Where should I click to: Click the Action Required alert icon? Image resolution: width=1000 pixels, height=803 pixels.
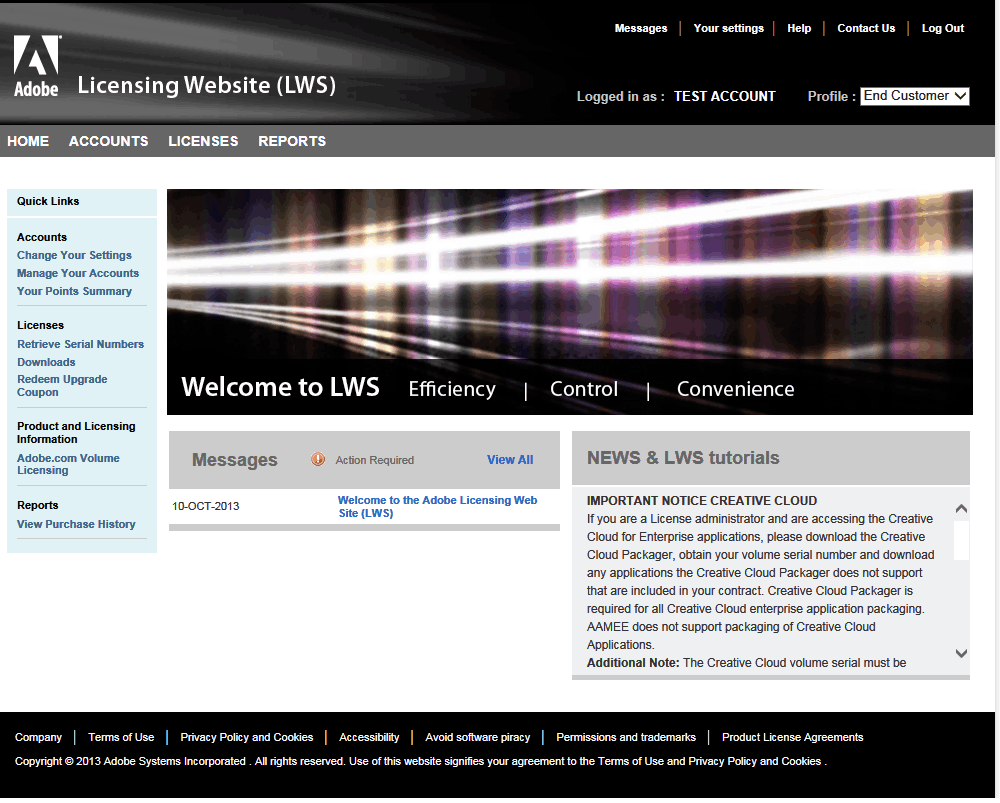pos(318,460)
